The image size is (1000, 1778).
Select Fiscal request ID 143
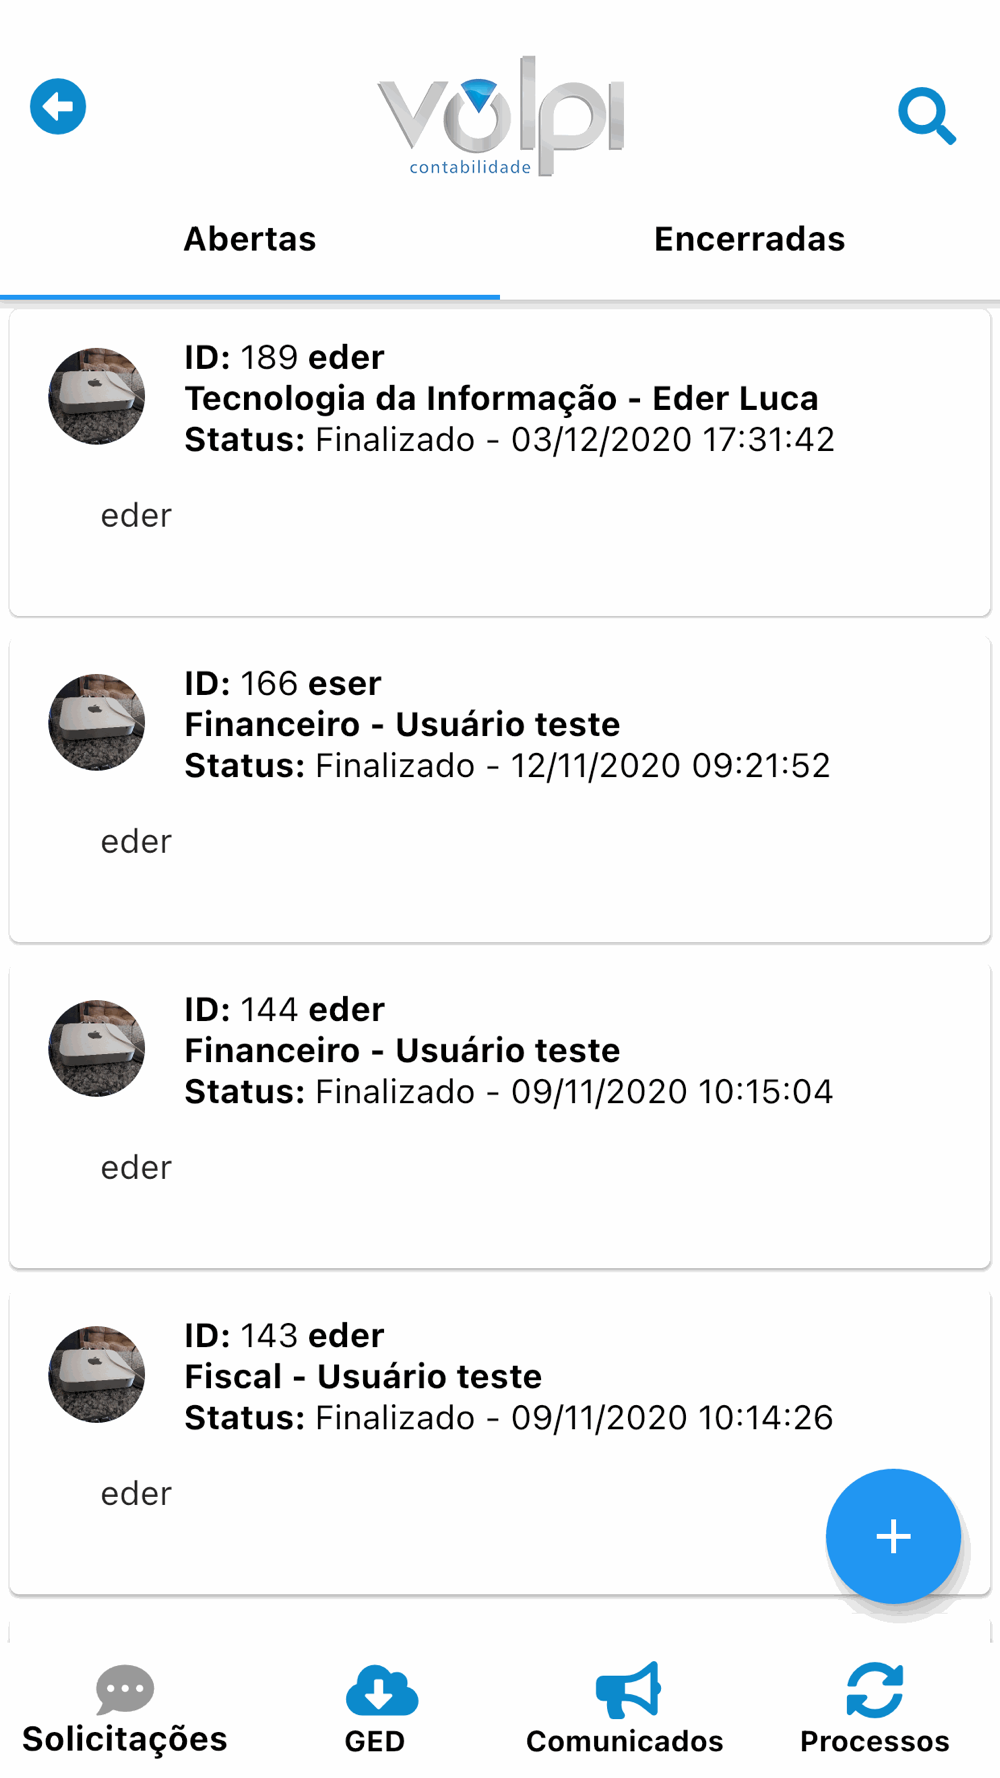363,1377
